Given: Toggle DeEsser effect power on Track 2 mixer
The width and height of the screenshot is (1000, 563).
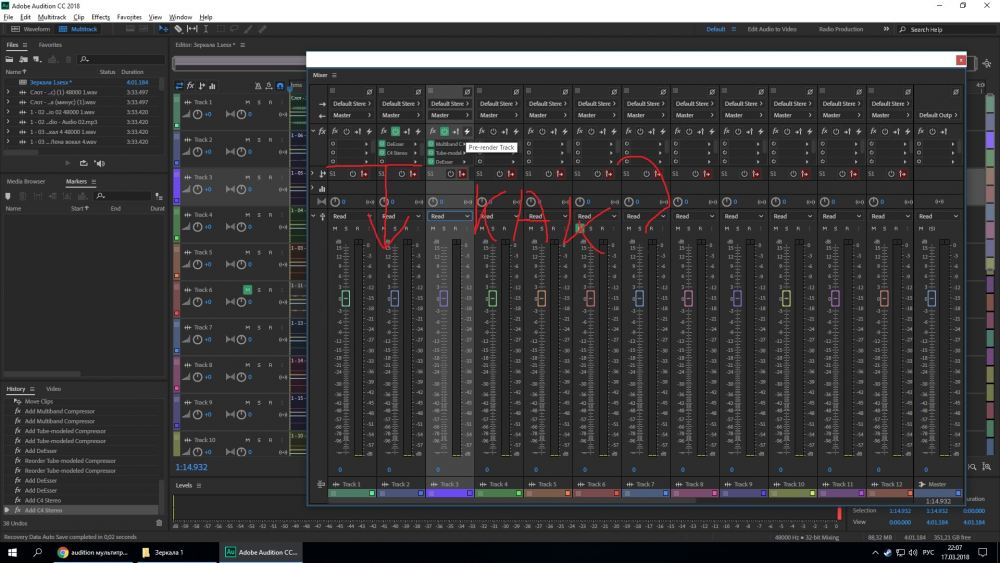Looking at the screenshot, I should click(382, 144).
